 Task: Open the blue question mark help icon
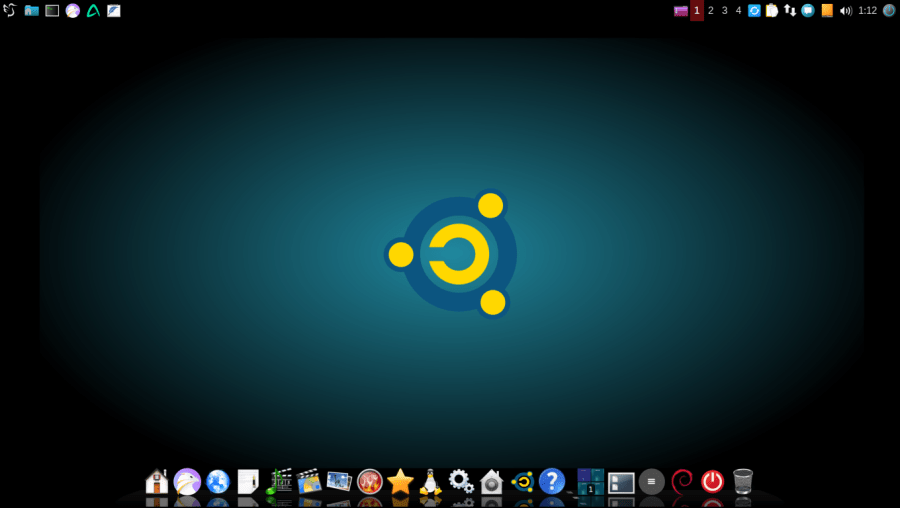552,481
